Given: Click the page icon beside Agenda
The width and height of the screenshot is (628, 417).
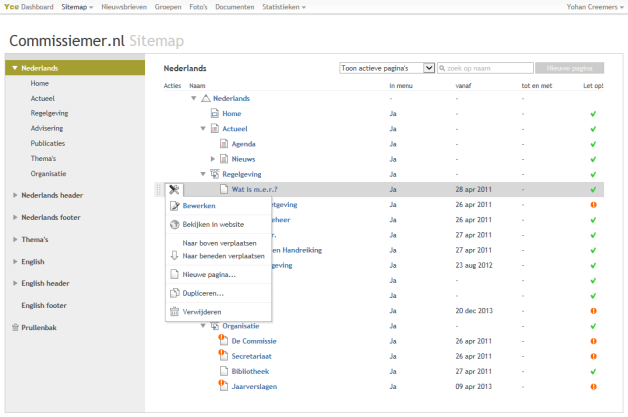Looking at the screenshot, I should click(x=224, y=144).
